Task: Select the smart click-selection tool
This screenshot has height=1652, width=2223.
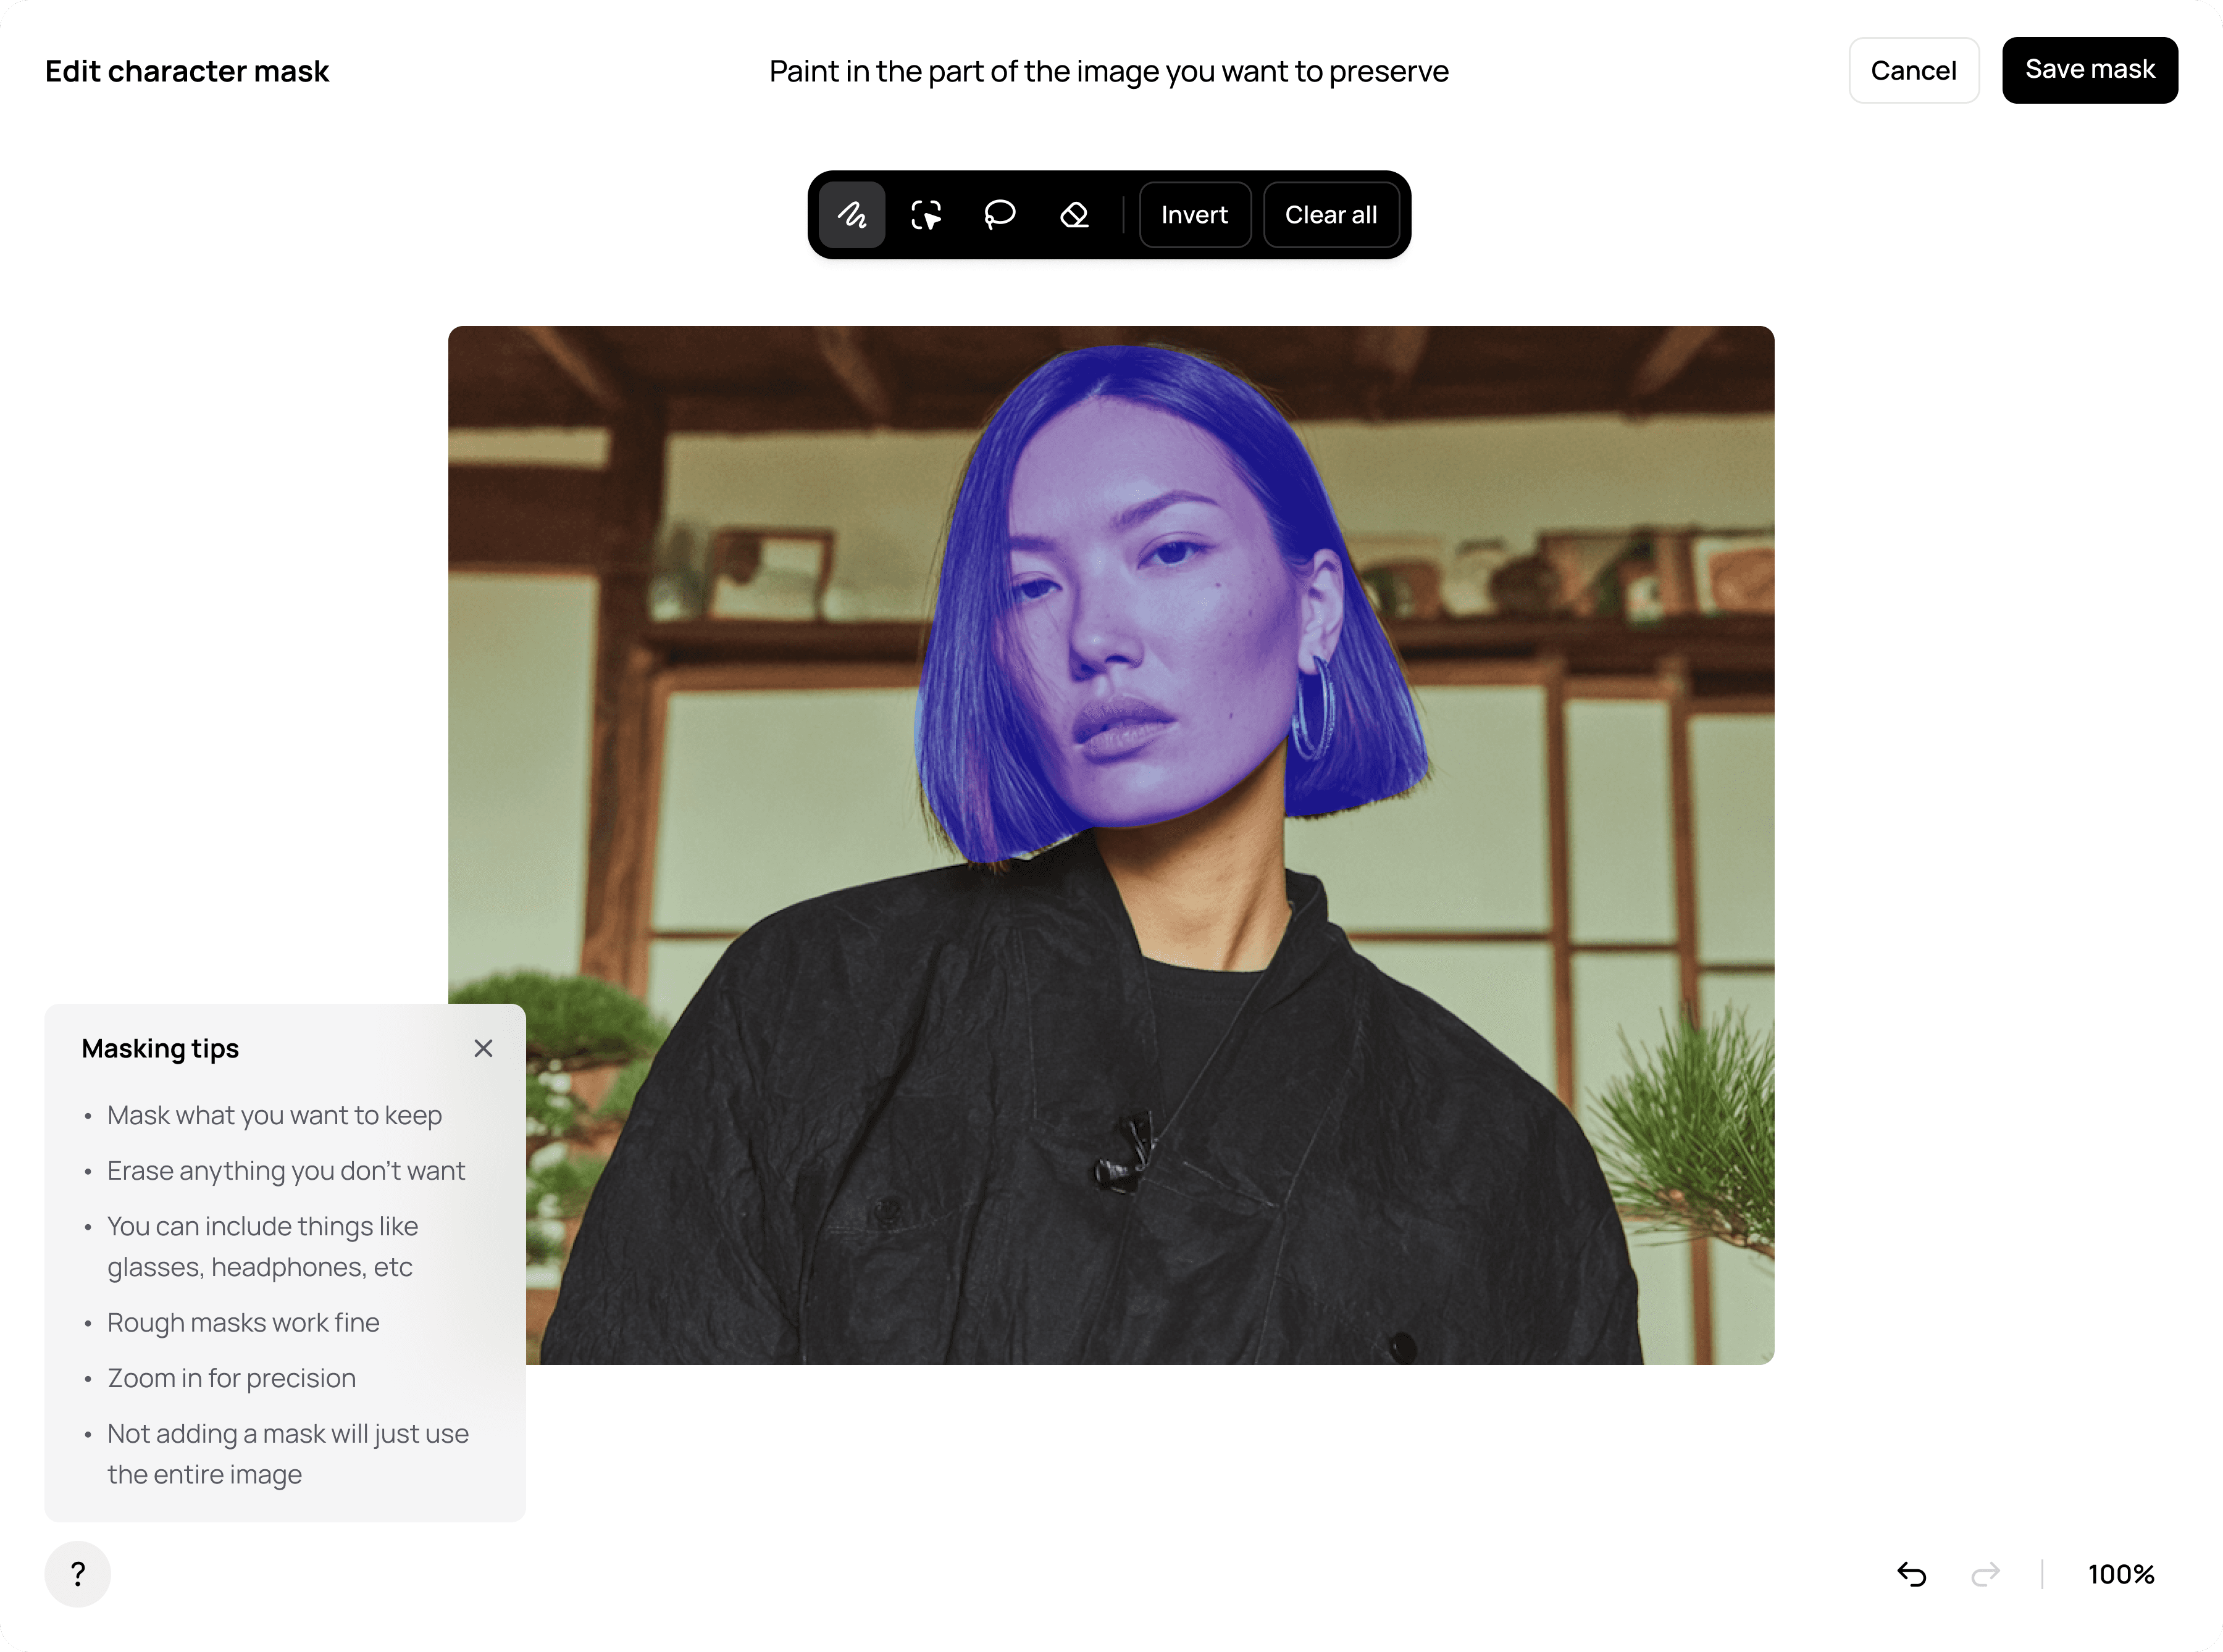Action: [925, 215]
